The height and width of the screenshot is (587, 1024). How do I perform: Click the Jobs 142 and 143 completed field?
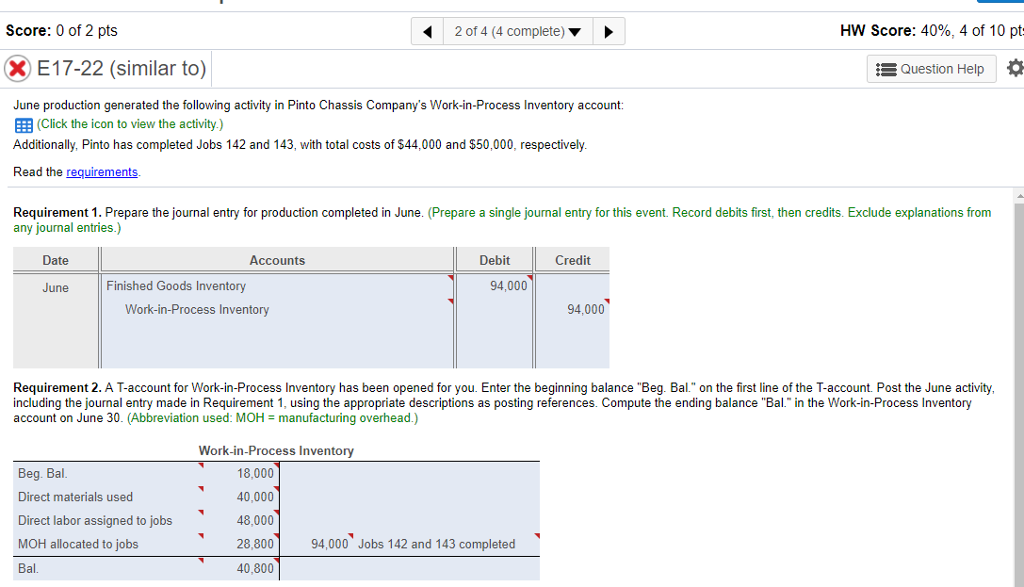coord(447,544)
